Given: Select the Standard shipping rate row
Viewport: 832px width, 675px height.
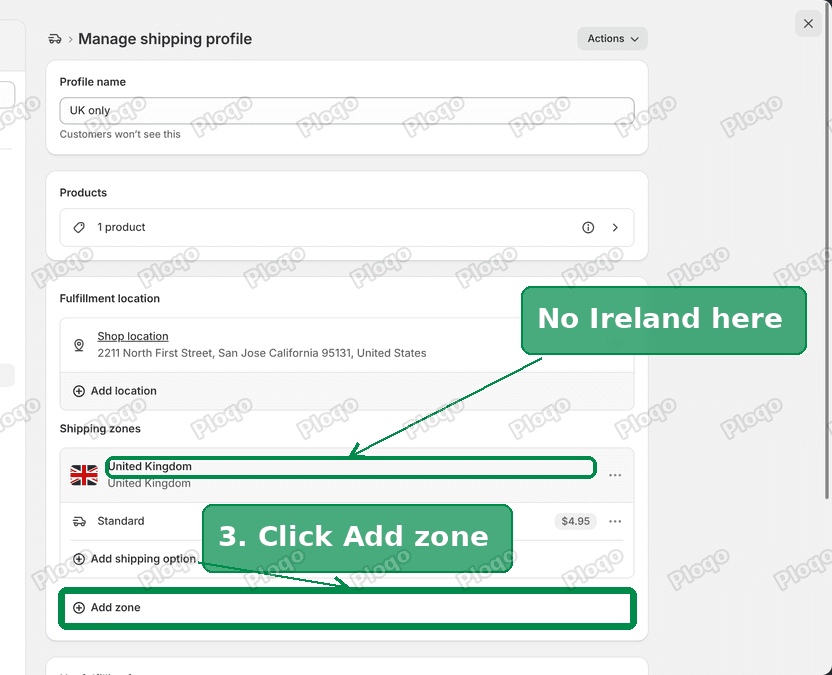Looking at the screenshot, I should click(x=347, y=522).
